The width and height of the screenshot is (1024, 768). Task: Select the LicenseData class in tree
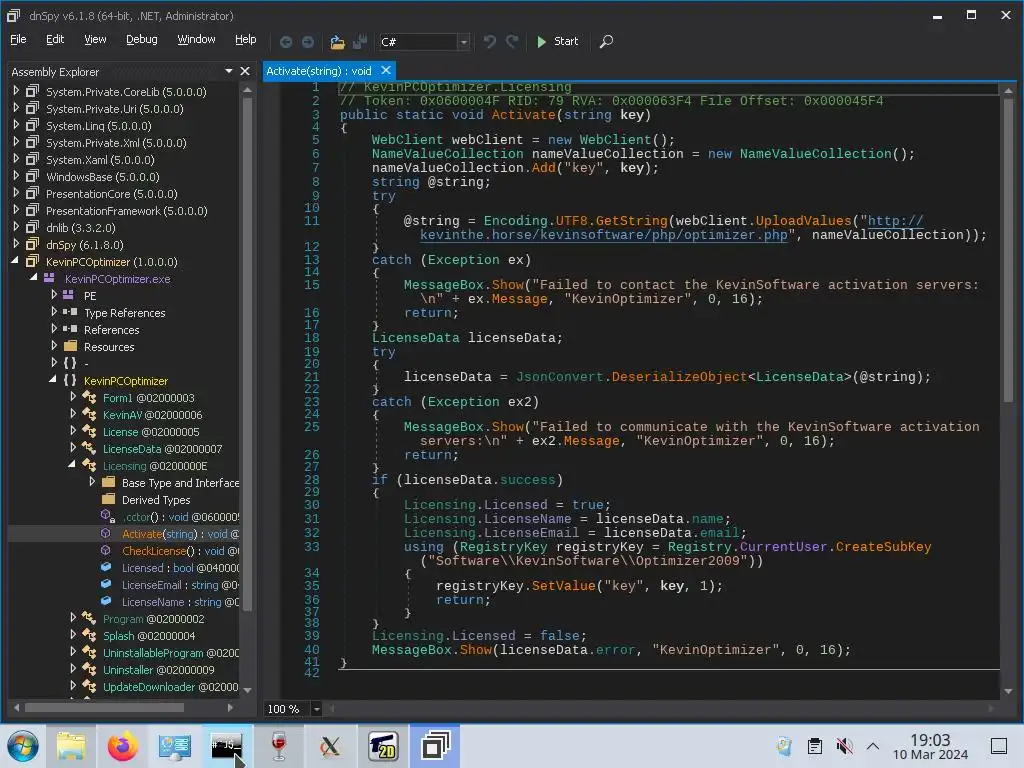(x=162, y=449)
